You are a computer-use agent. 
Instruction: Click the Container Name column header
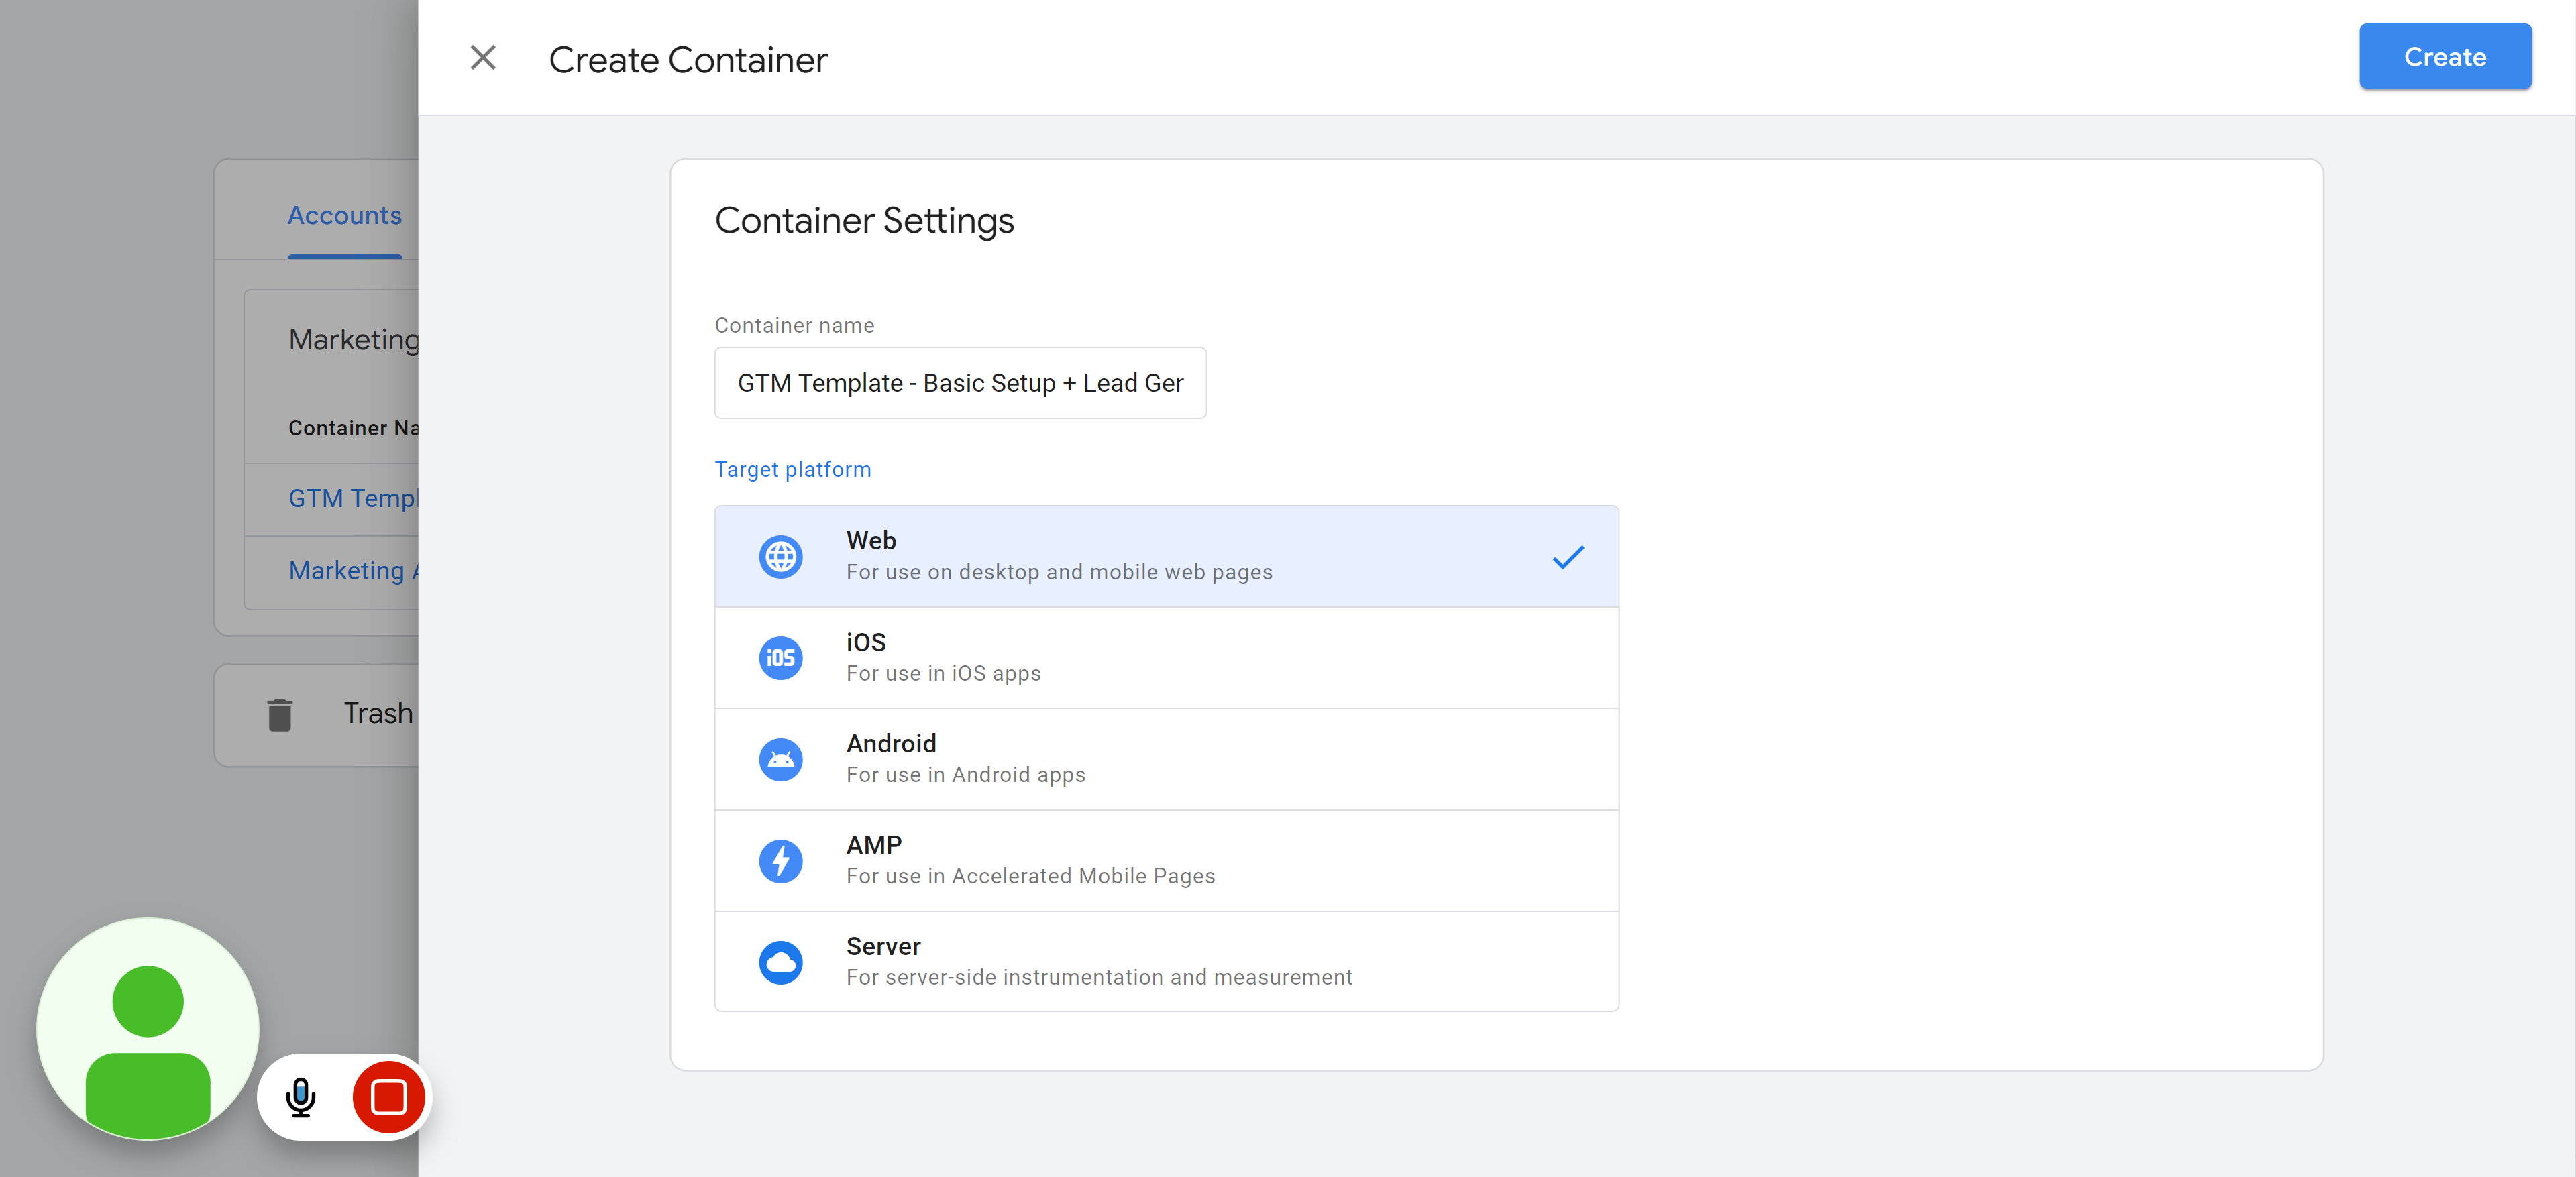click(353, 428)
